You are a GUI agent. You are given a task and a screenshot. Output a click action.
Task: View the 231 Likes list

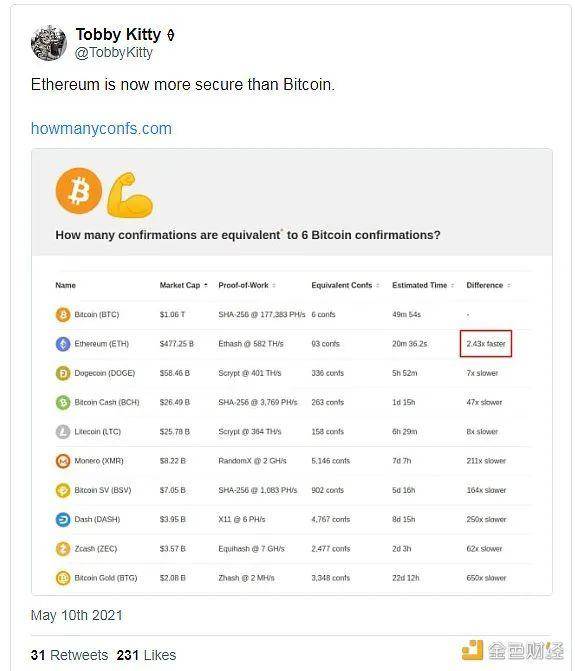coord(146,655)
